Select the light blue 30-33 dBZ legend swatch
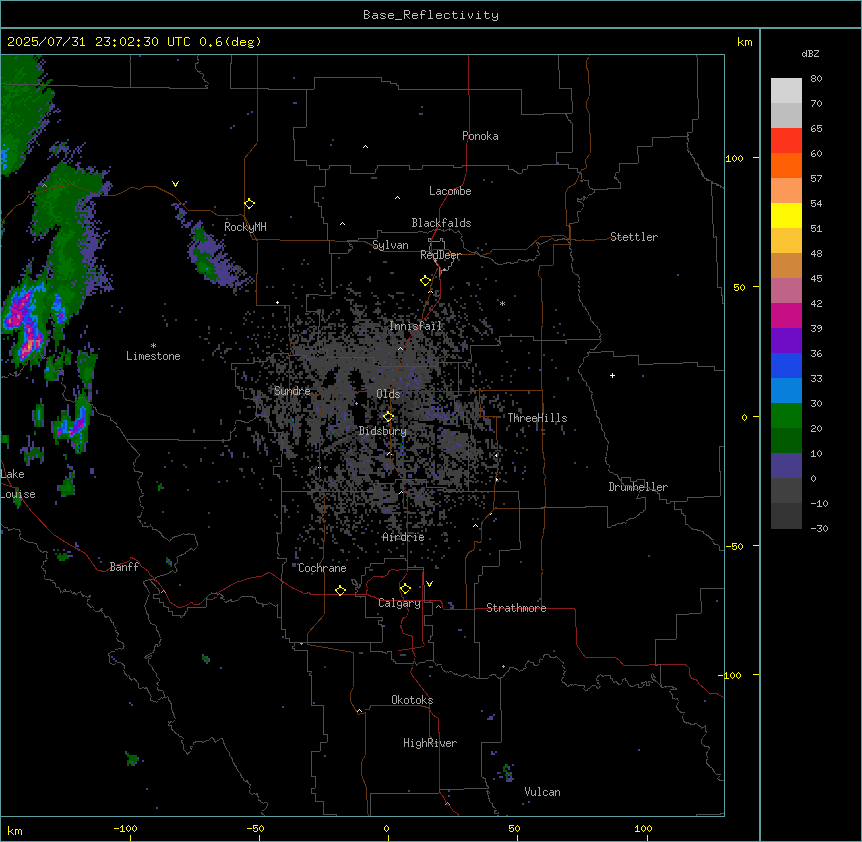 click(x=786, y=391)
